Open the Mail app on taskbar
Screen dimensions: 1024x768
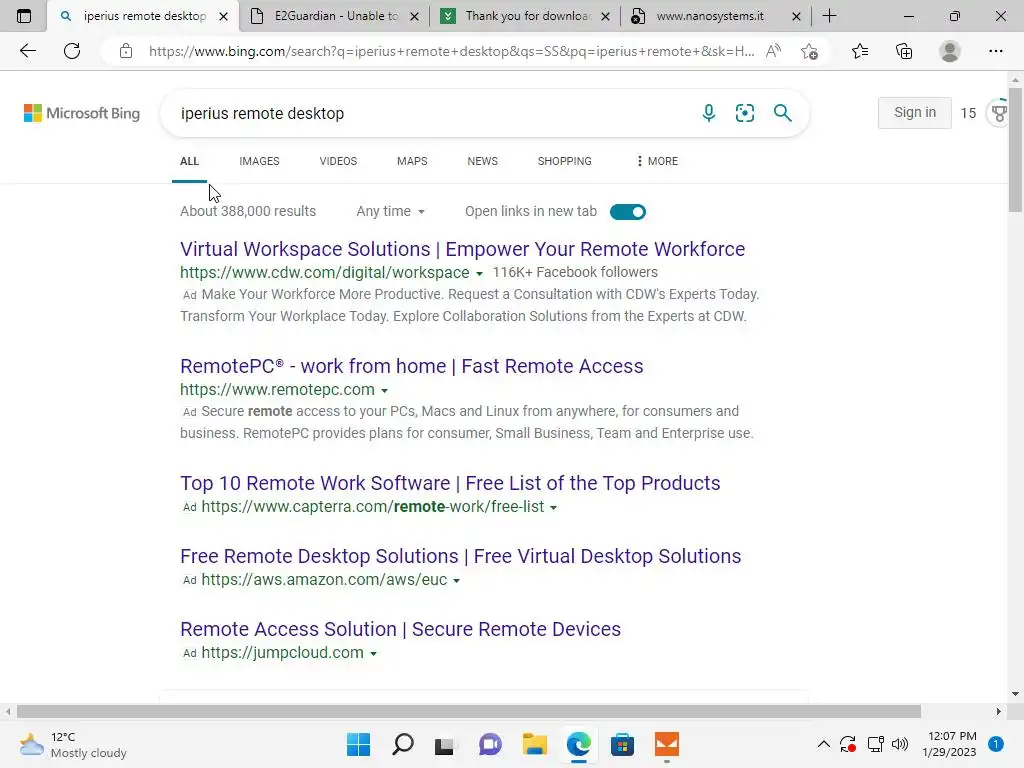pyautogui.click(x=667, y=744)
